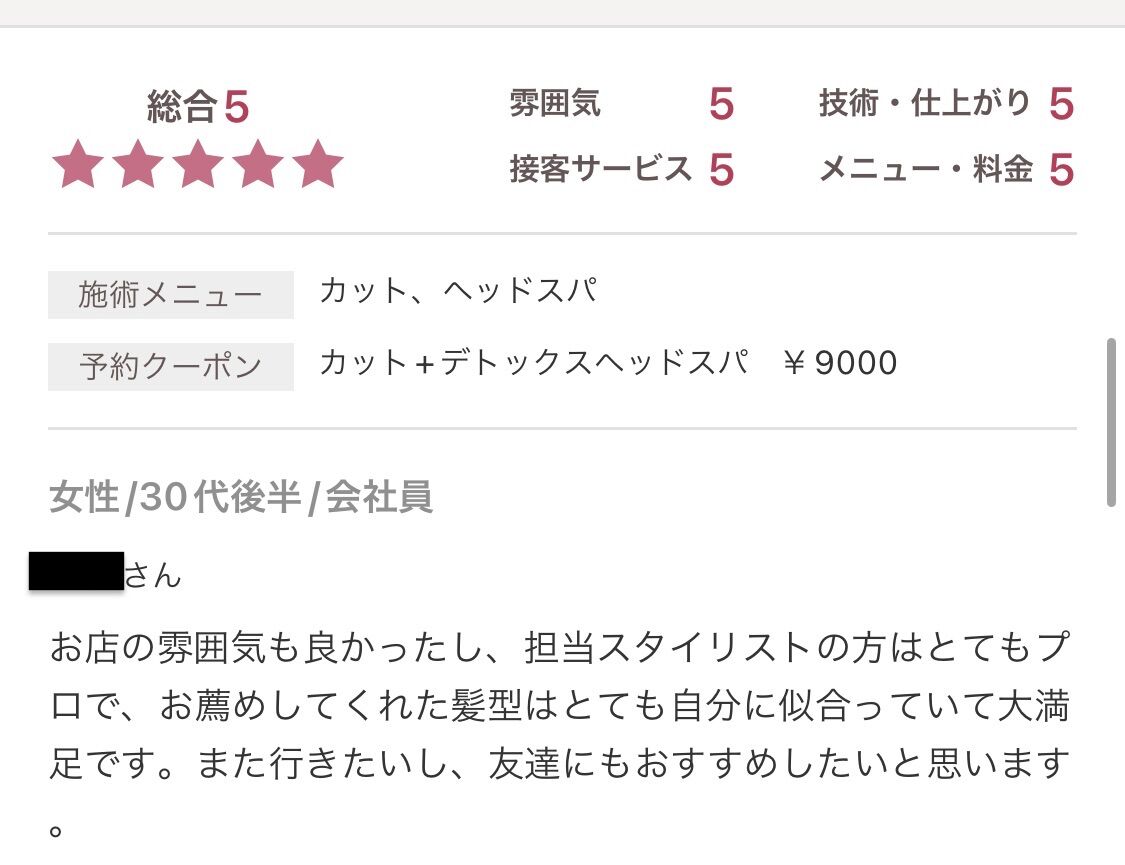
Task: Open the カット+デトックスヘッドスパ coupon text
Action: coord(535,362)
